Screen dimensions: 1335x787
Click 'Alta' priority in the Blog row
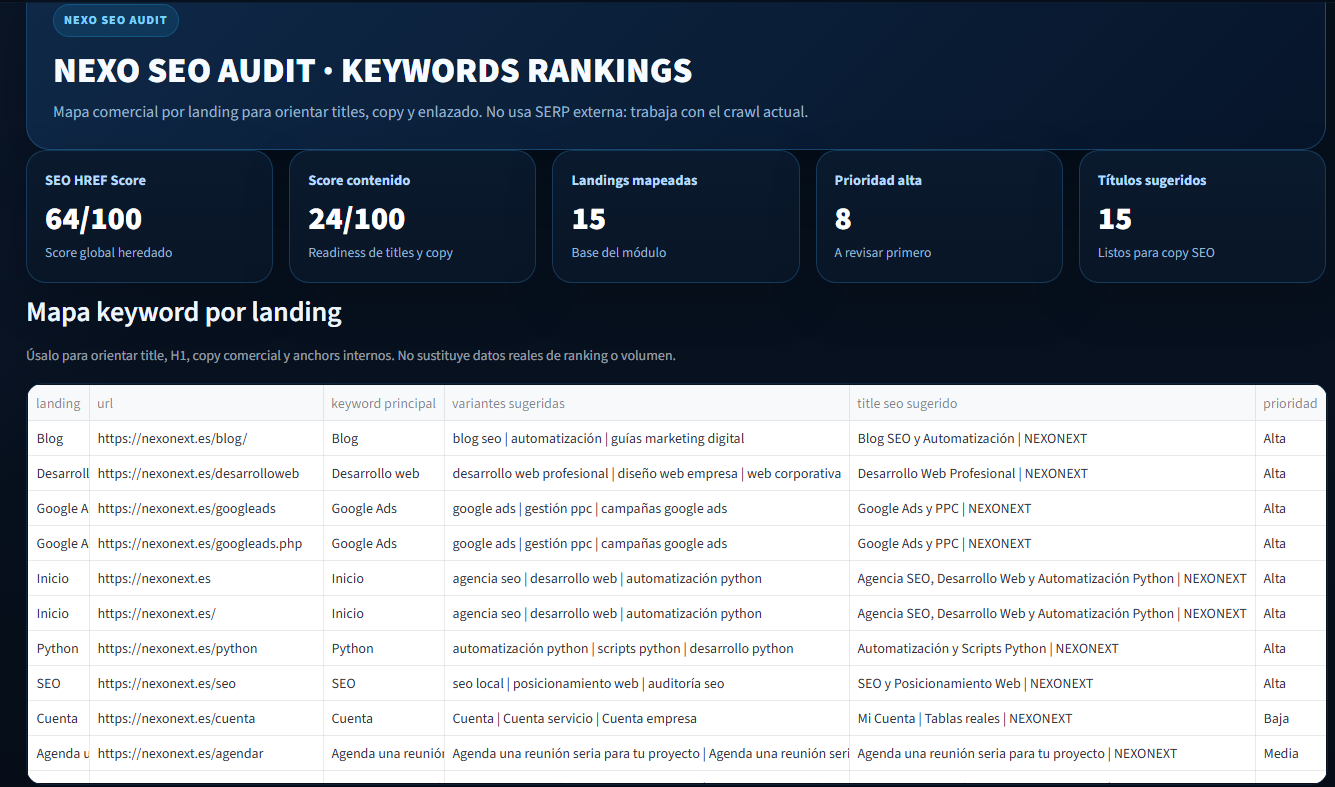(x=1290, y=438)
